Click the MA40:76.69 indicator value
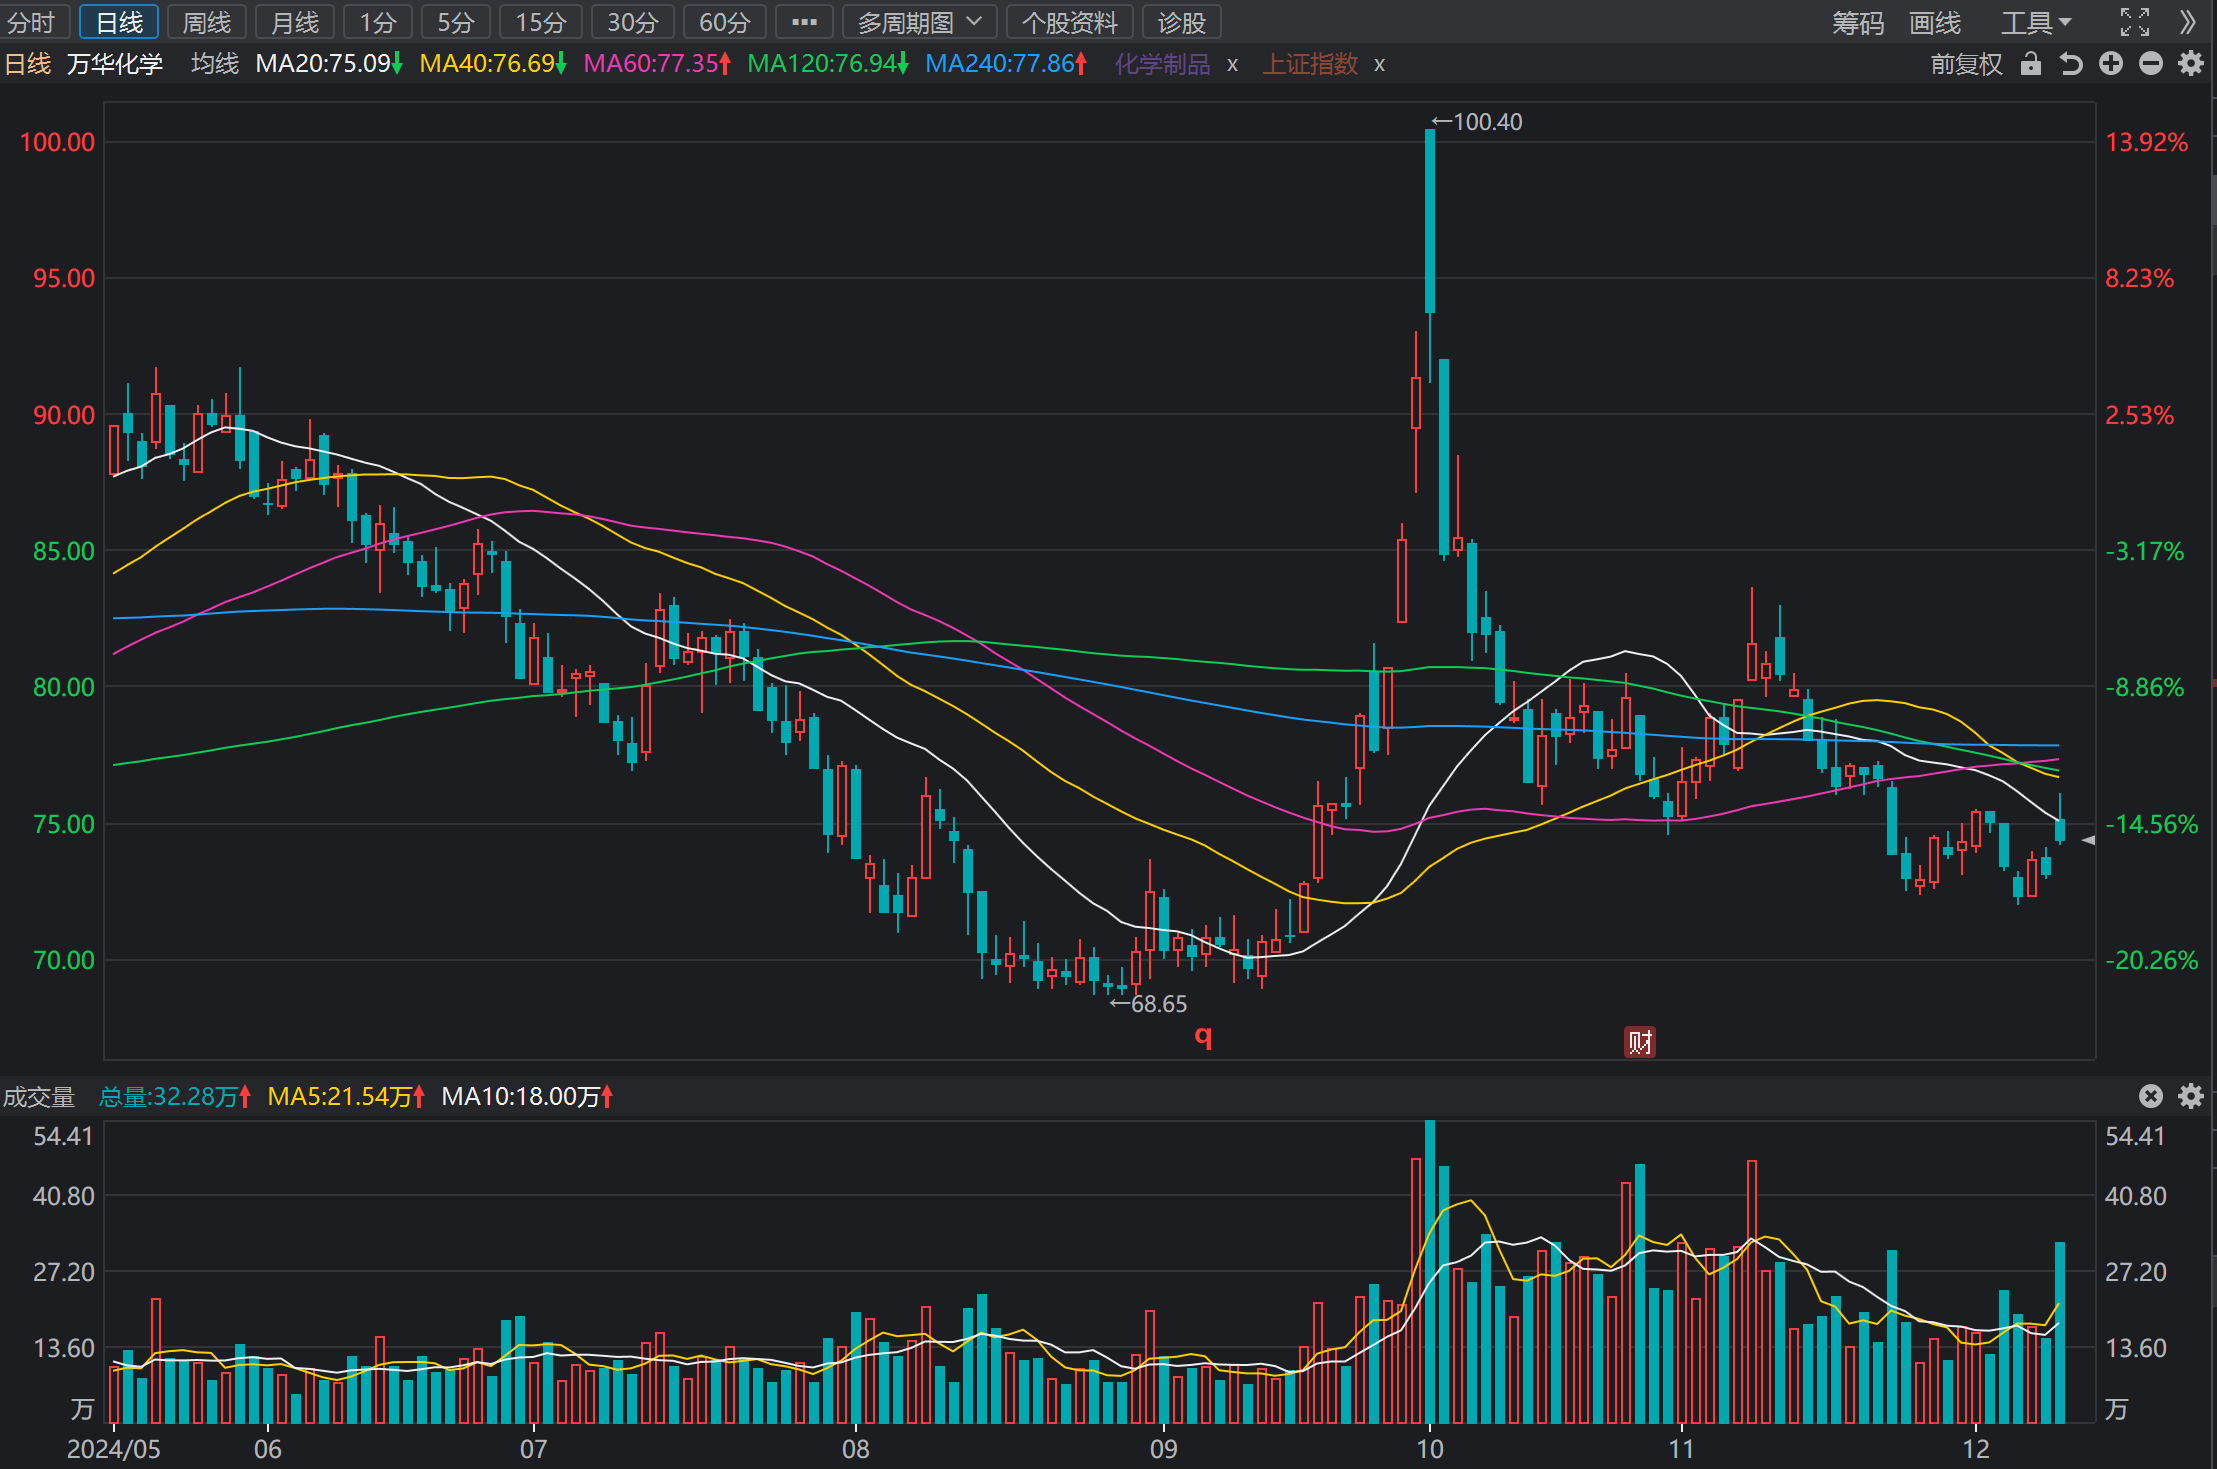2217x1469 pixels. 493,64
